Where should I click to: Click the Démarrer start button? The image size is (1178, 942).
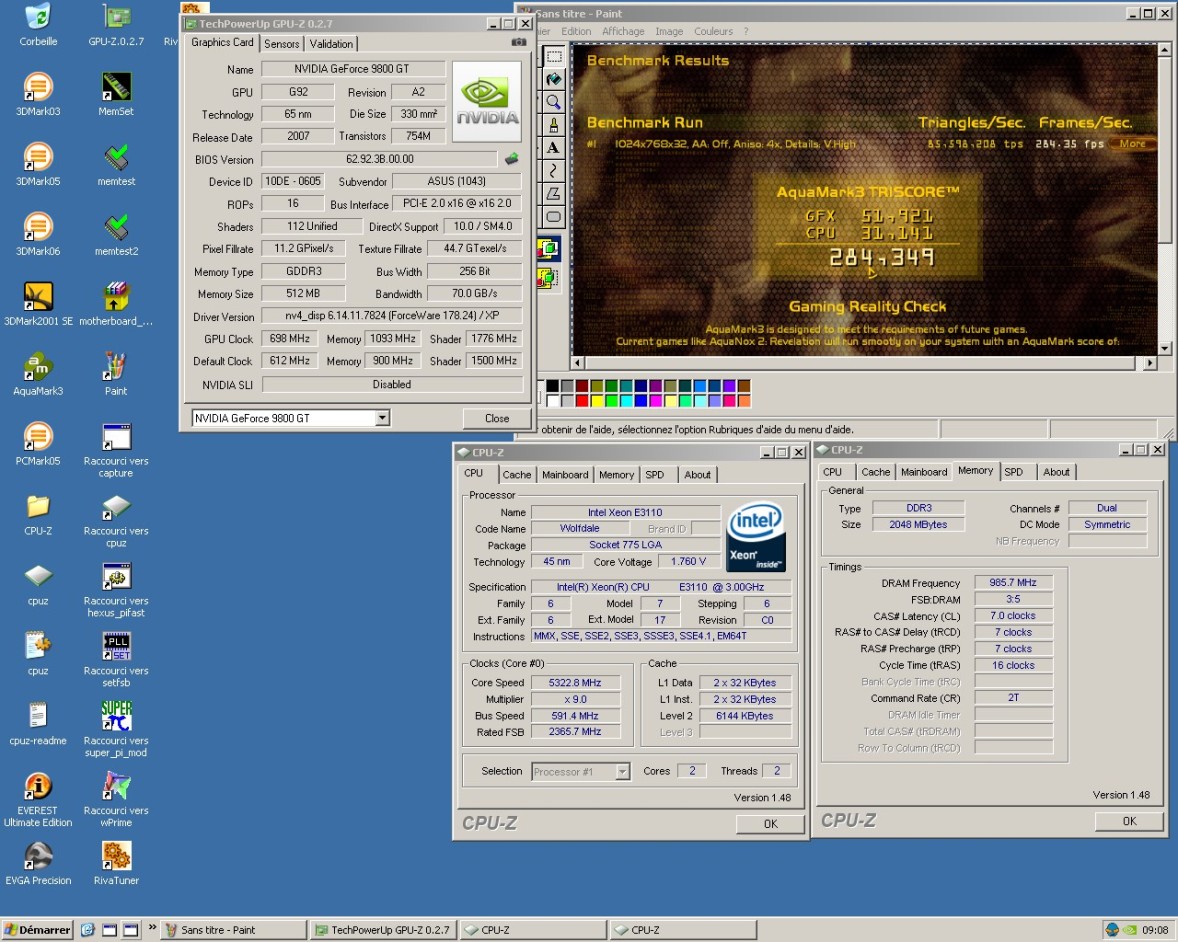38,930
